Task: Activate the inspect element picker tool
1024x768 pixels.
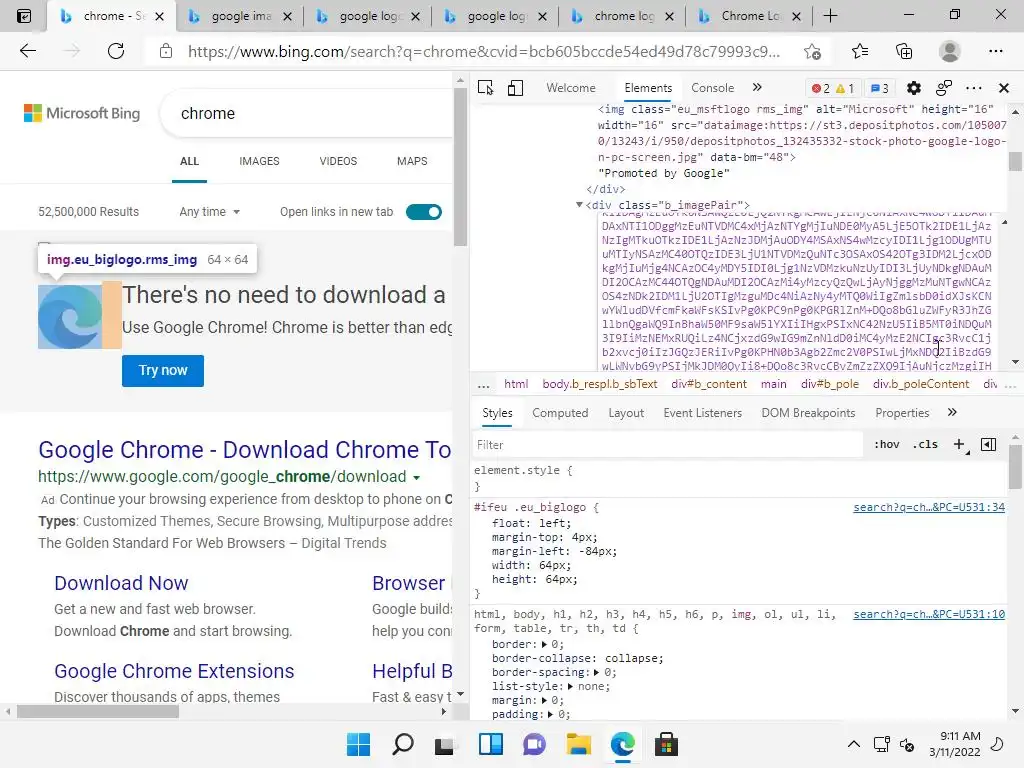Action: point(485,88)
